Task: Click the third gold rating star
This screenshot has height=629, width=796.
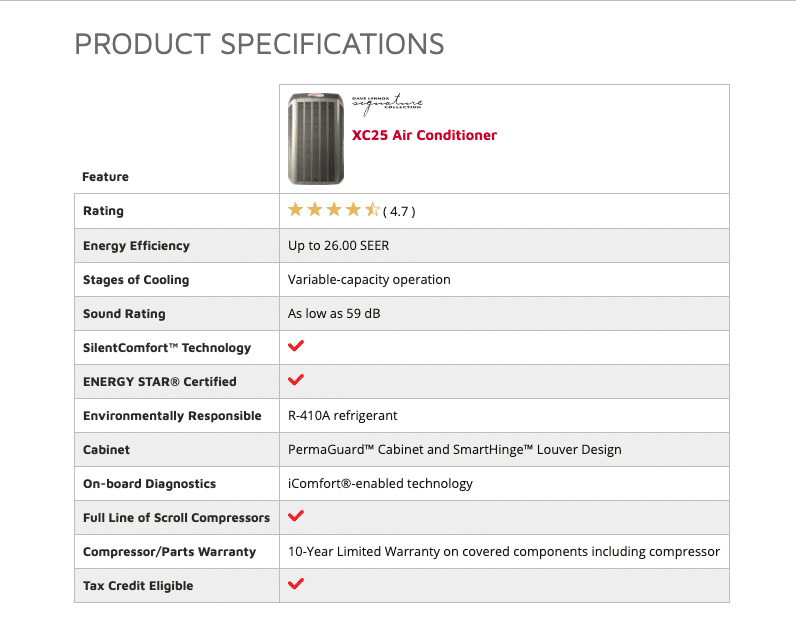Action: (334, 209)
